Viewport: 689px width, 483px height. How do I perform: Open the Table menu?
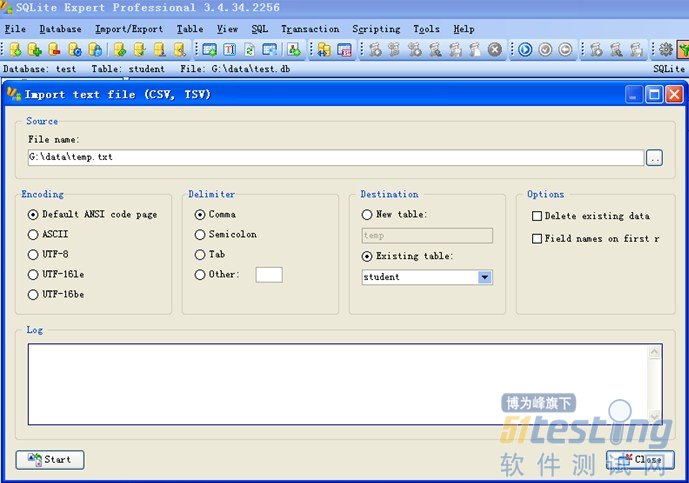tap(190, 29)
